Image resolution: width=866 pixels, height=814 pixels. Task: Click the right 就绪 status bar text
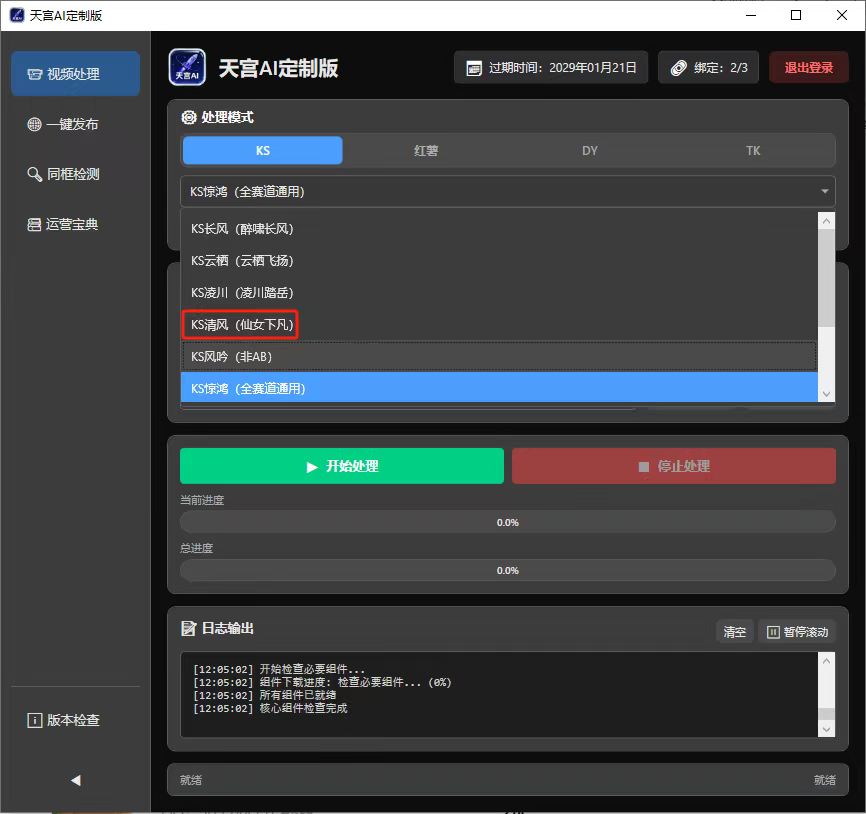pyautogui.click(x=825, y=780)
